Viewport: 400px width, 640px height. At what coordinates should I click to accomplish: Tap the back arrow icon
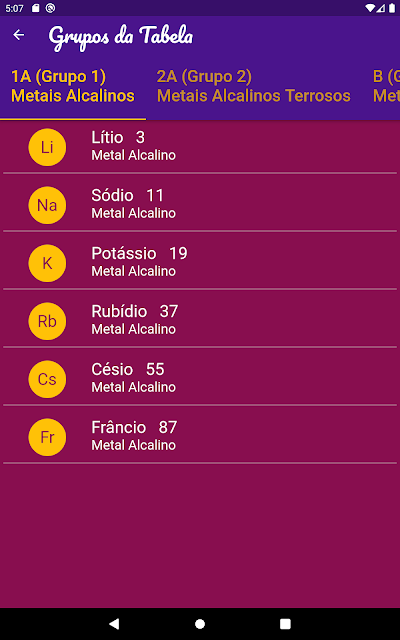[19, 35]
